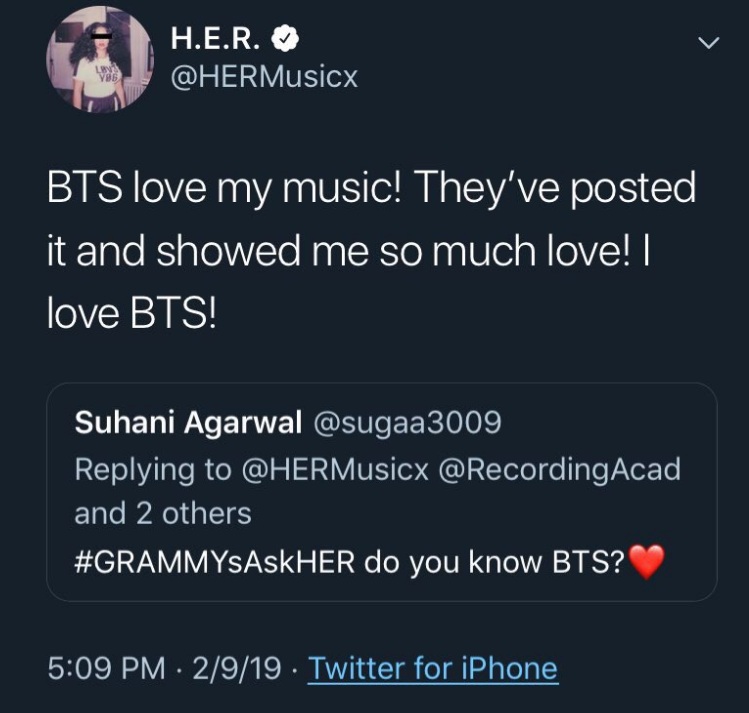Open the H.E.R. display name

[218, 39]
